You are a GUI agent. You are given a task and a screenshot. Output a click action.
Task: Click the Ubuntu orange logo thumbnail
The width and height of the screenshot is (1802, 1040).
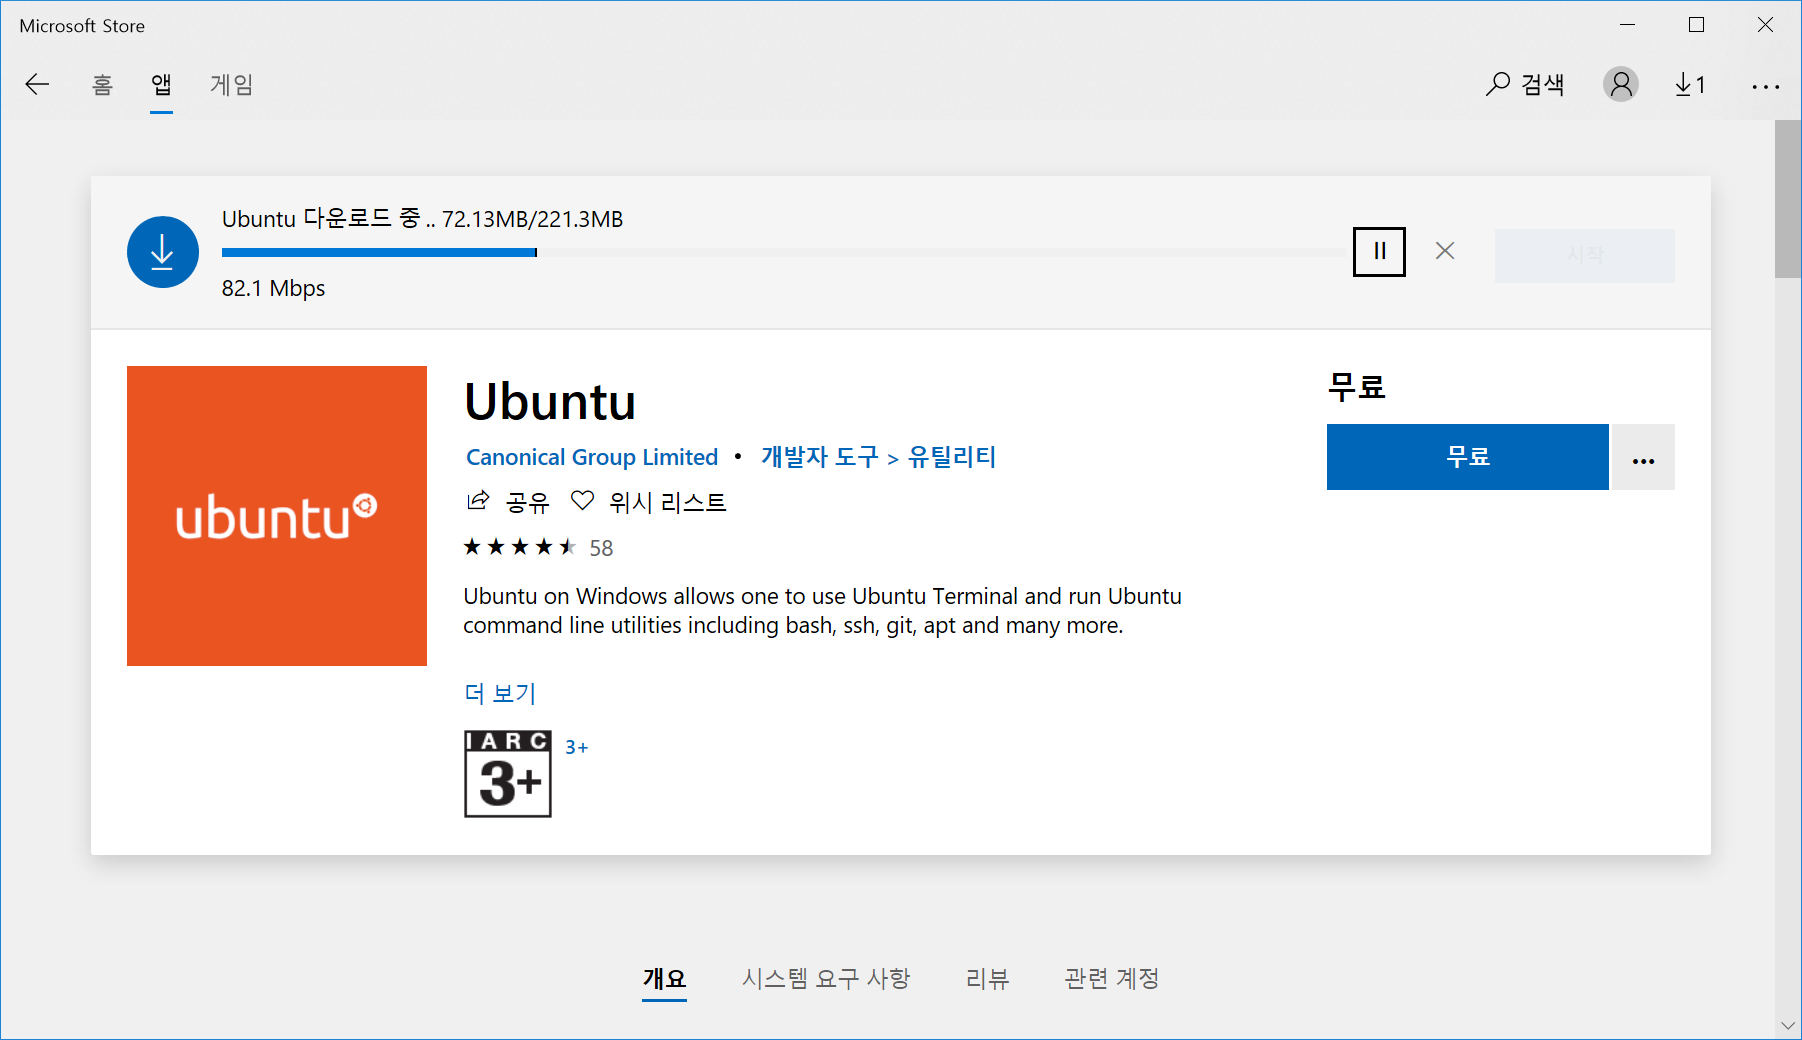point(277,516)
